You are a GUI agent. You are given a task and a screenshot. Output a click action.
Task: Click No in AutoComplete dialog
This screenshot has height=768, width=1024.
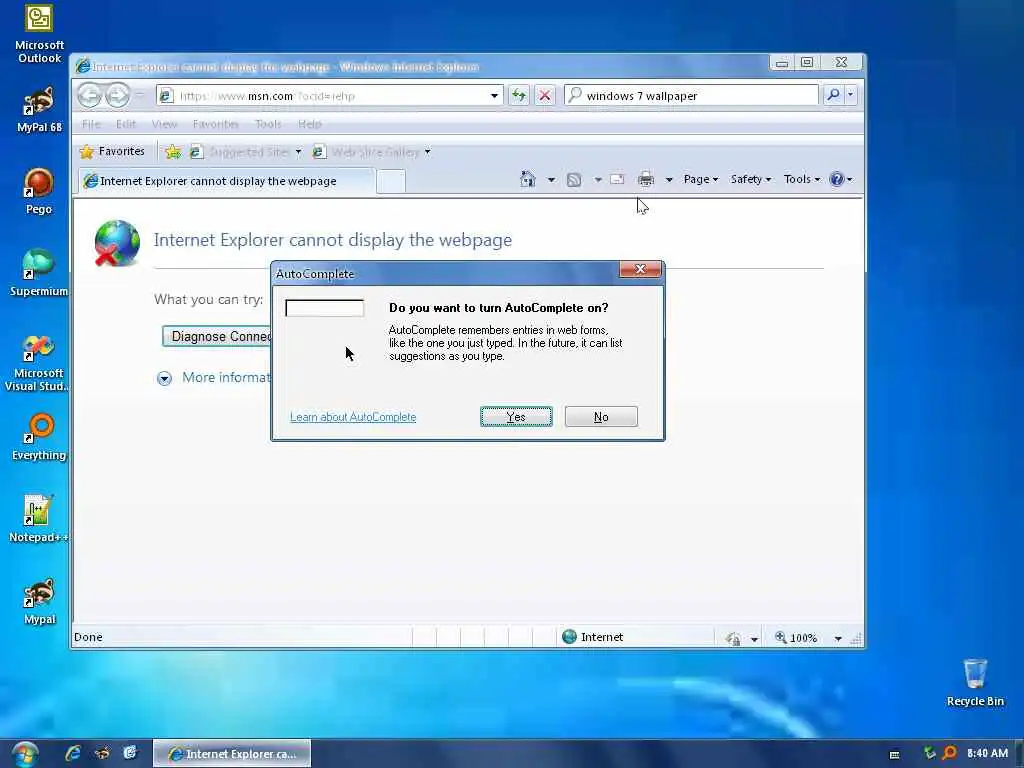pos(601,417)
